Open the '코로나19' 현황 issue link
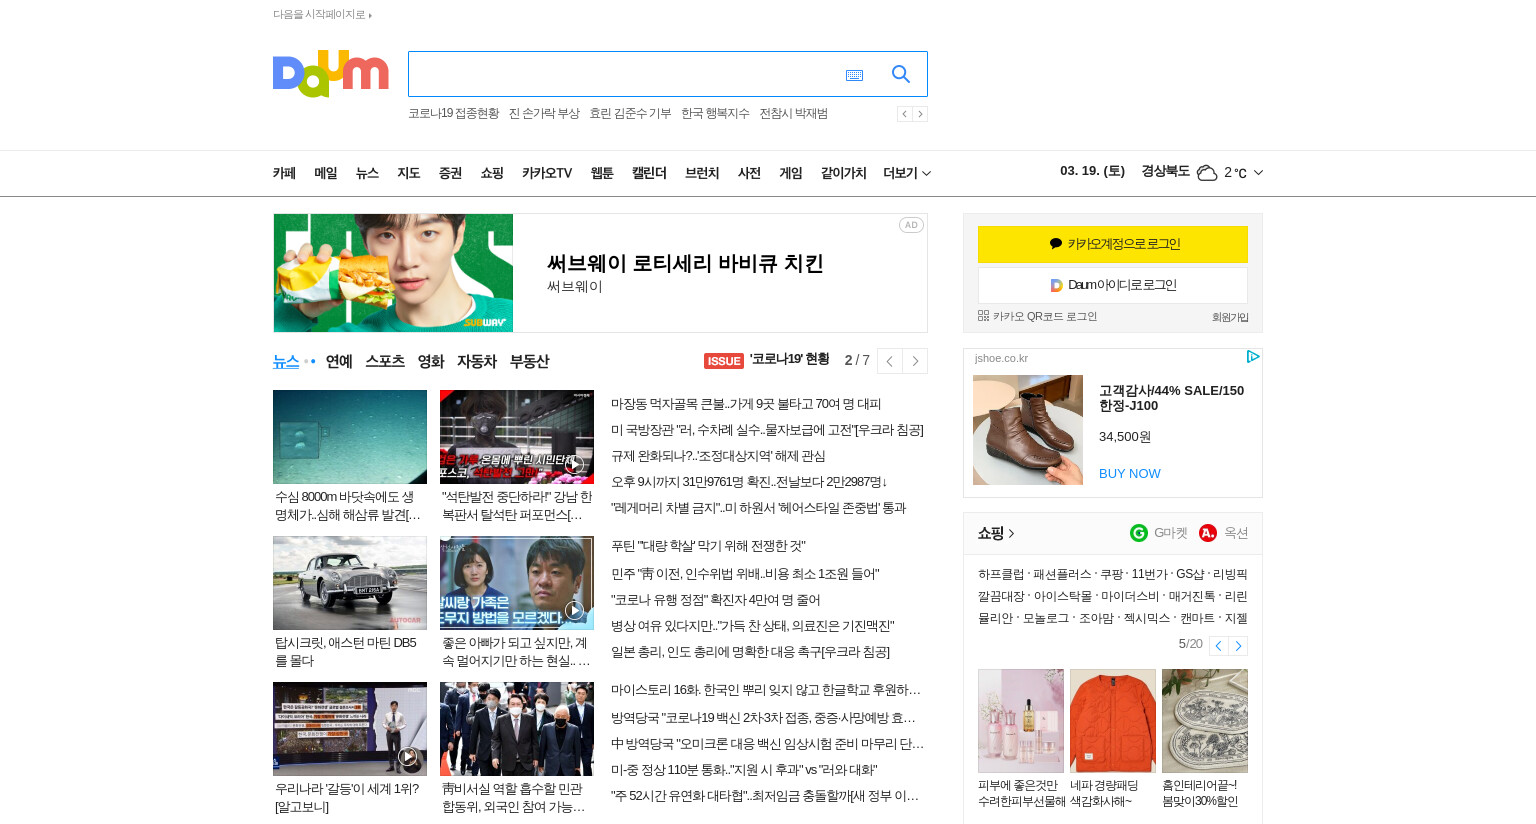 click(x=789, y=359)
